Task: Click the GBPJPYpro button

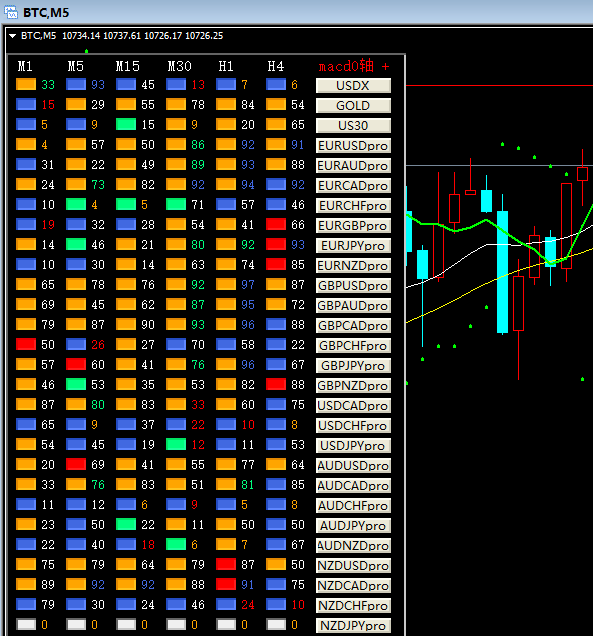Action: pos(353,365)
